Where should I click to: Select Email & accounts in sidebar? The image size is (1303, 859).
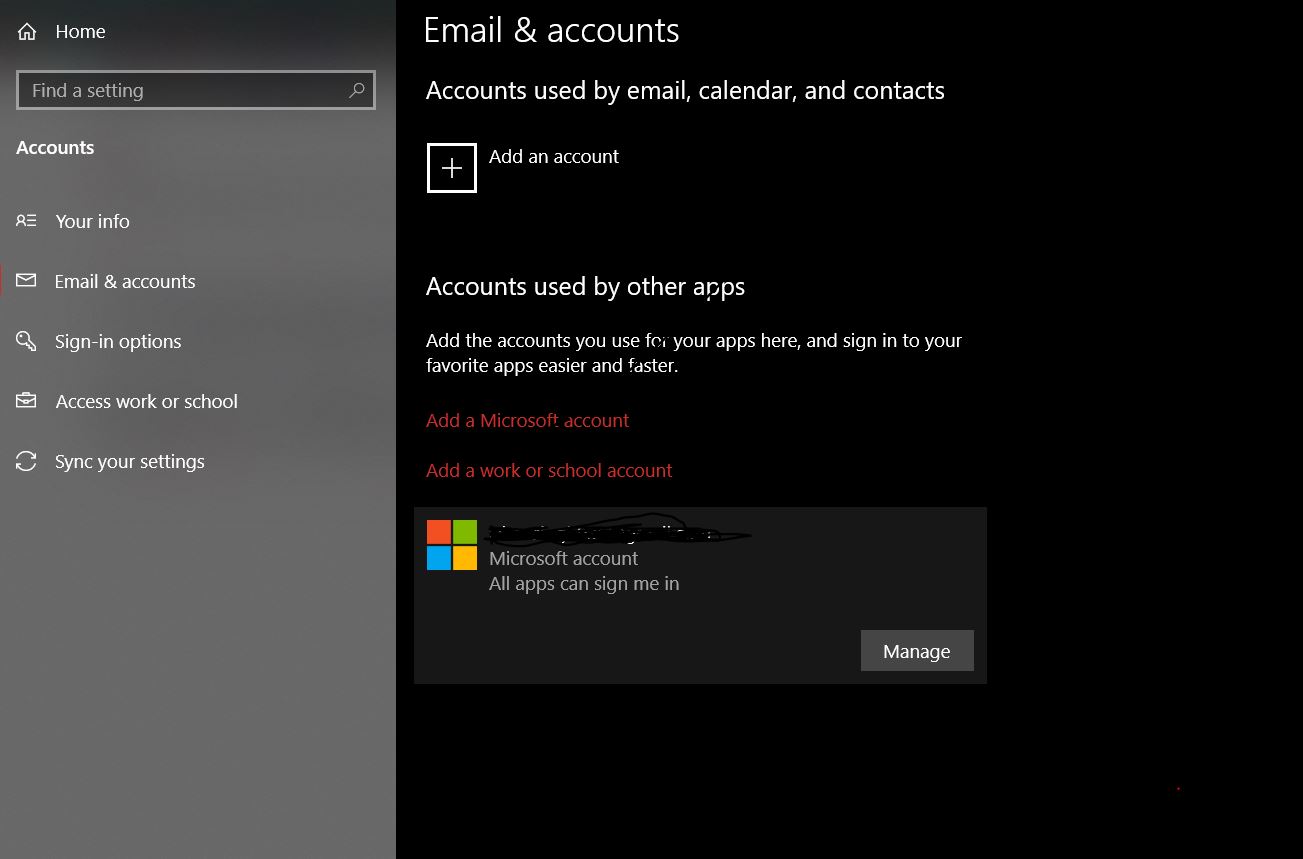tap(125, 281)
